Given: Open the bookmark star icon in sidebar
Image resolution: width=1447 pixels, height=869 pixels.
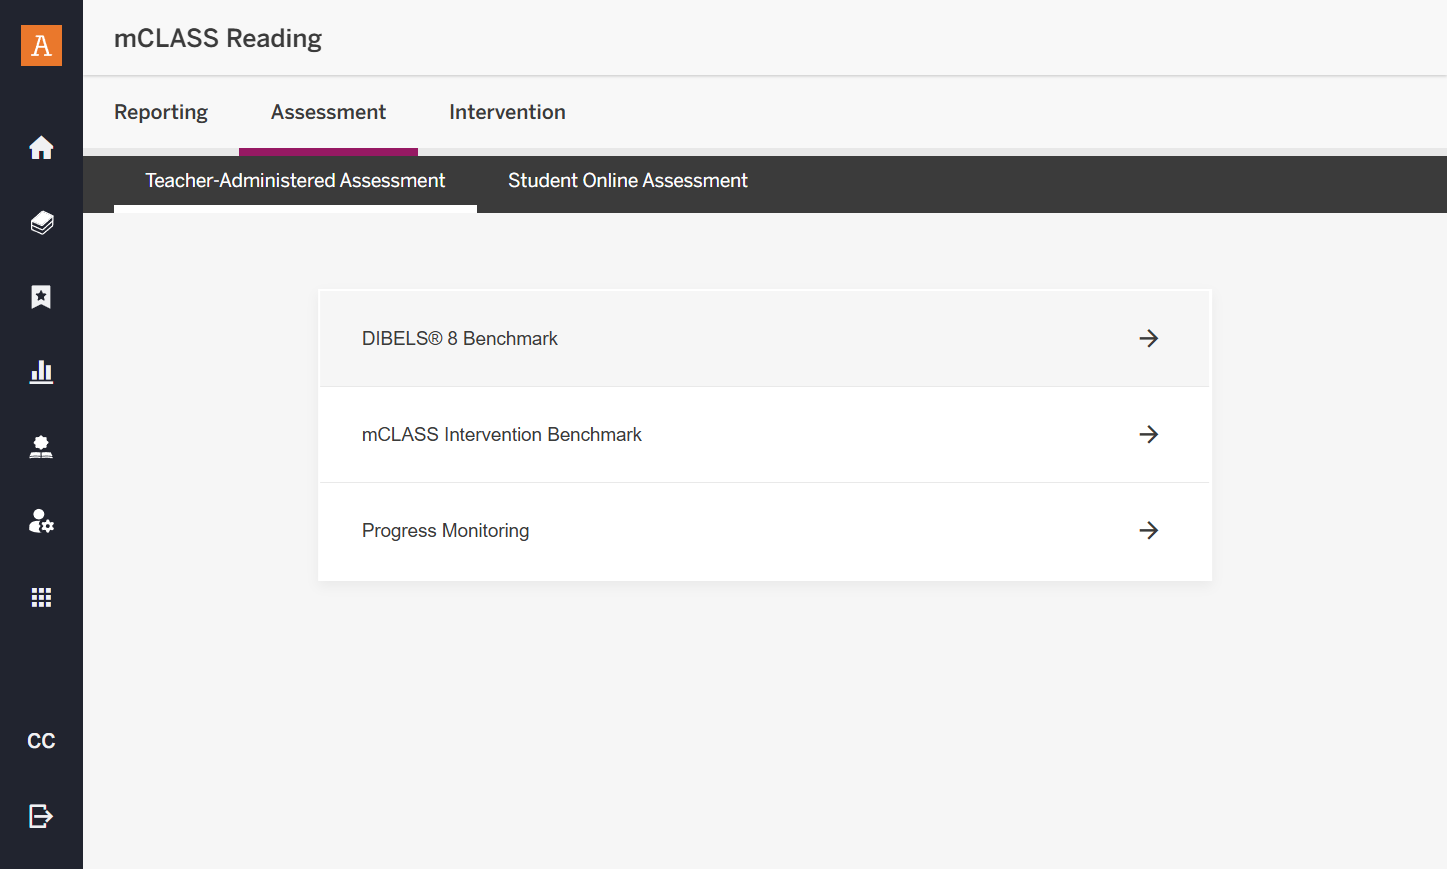Looking at the screenshot, I should 41,297.
